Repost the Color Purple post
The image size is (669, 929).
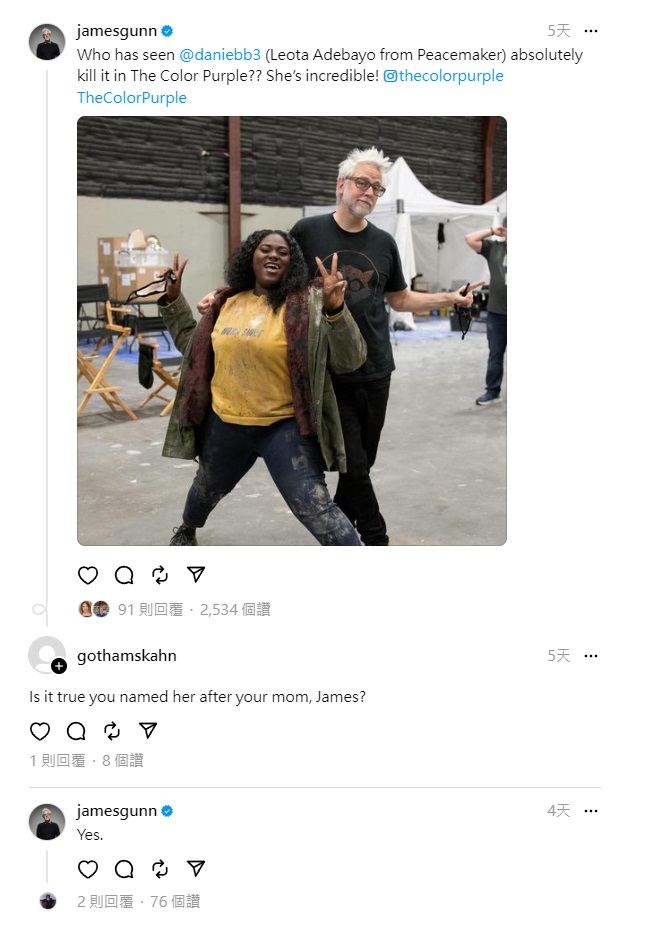coord(160,575)
